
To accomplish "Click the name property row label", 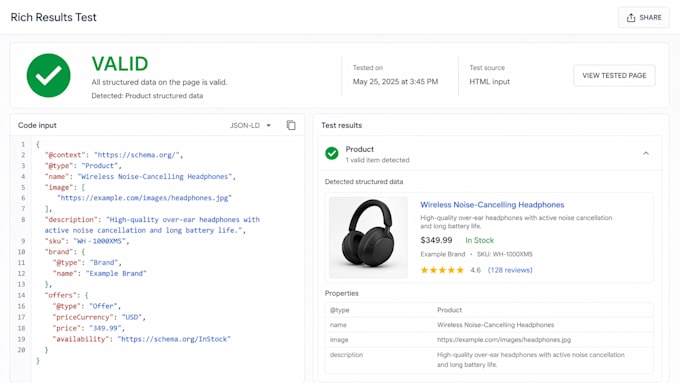I will (x=338, y=325).
